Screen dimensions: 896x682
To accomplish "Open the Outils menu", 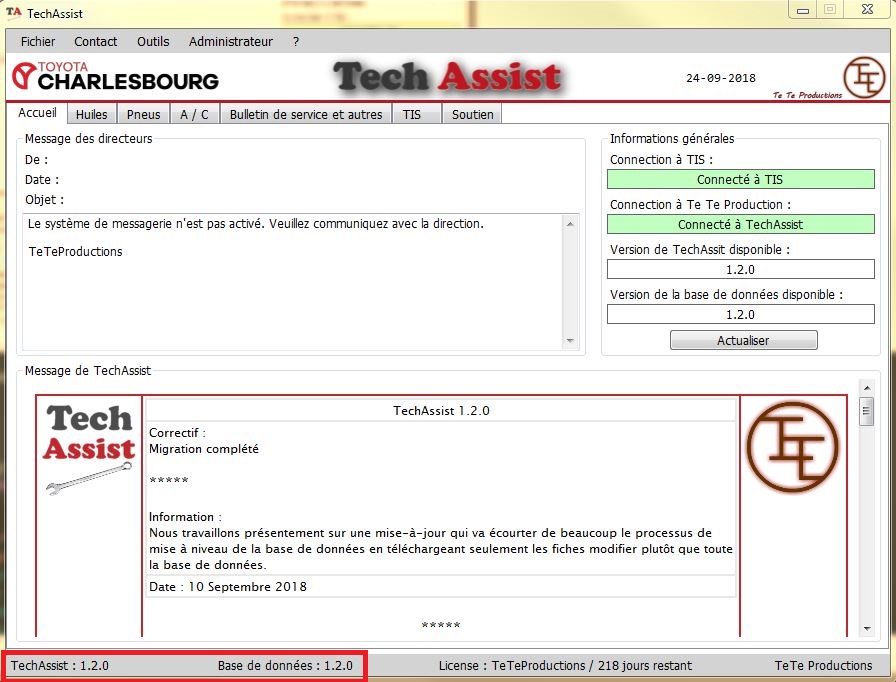I will click(153, 42).
